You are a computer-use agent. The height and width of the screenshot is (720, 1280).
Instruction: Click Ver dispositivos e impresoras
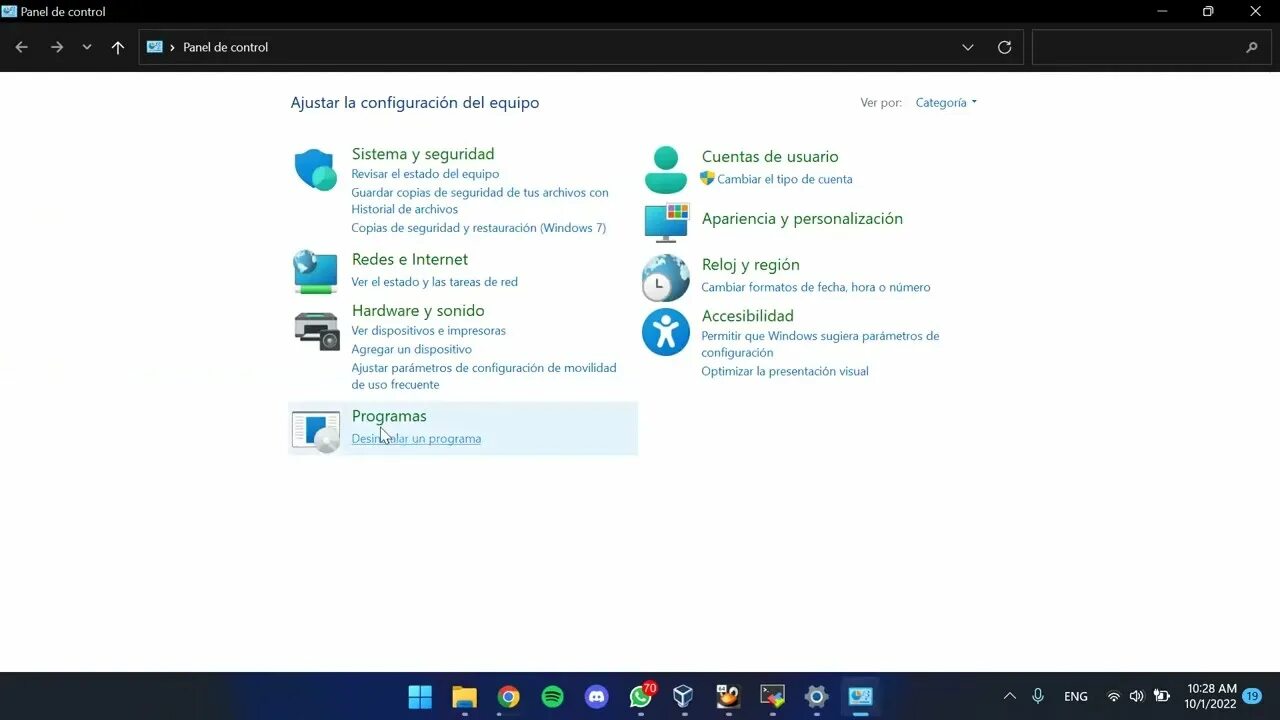[428, 331]
